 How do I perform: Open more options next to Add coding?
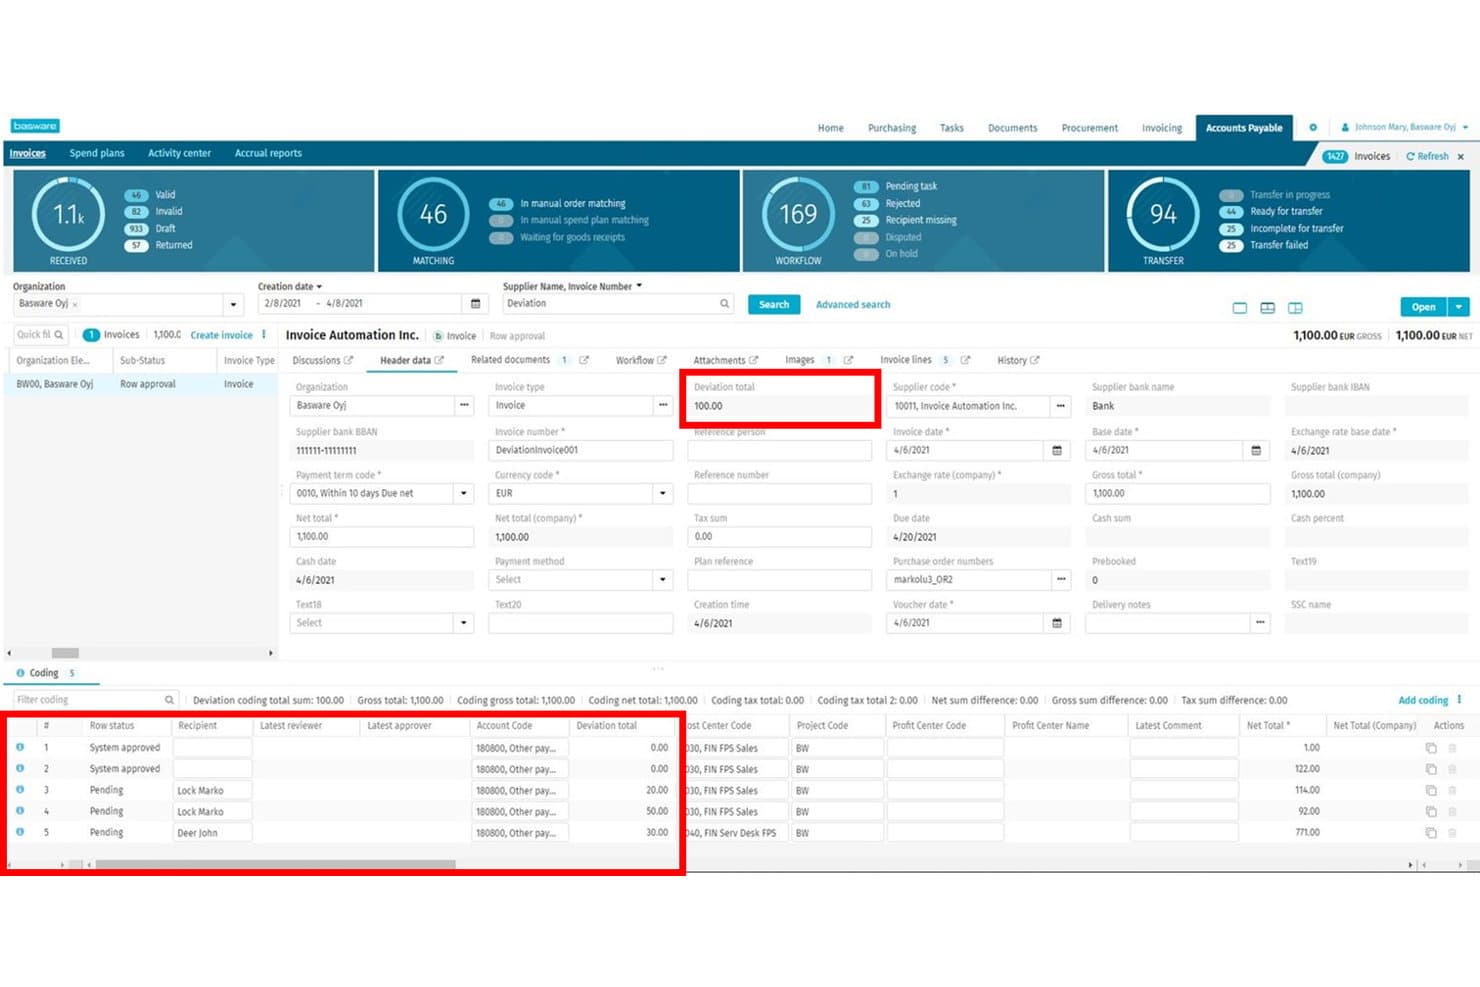point(1460,700)
